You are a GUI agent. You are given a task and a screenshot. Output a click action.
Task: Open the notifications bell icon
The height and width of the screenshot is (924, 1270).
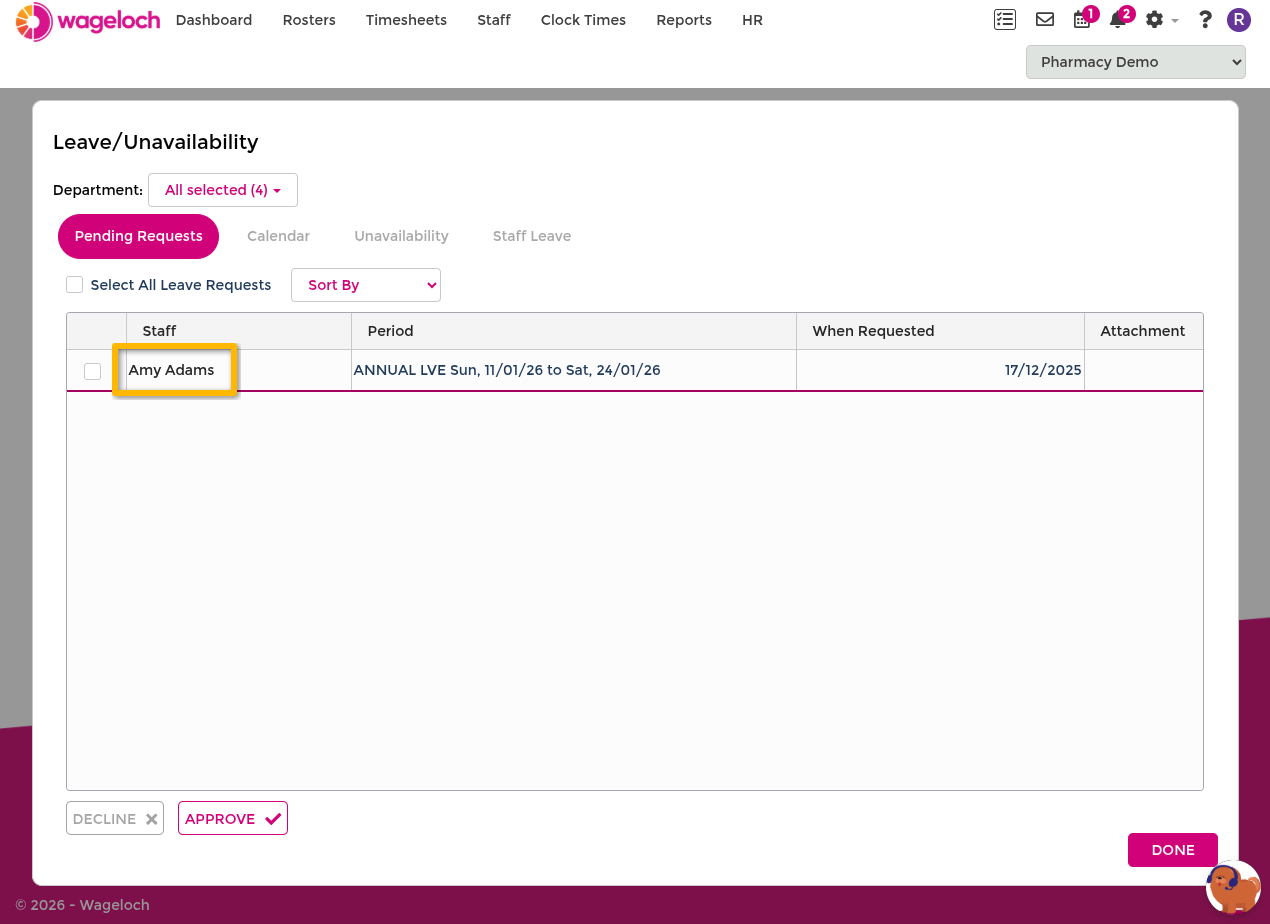click(x=1119, y=19)
